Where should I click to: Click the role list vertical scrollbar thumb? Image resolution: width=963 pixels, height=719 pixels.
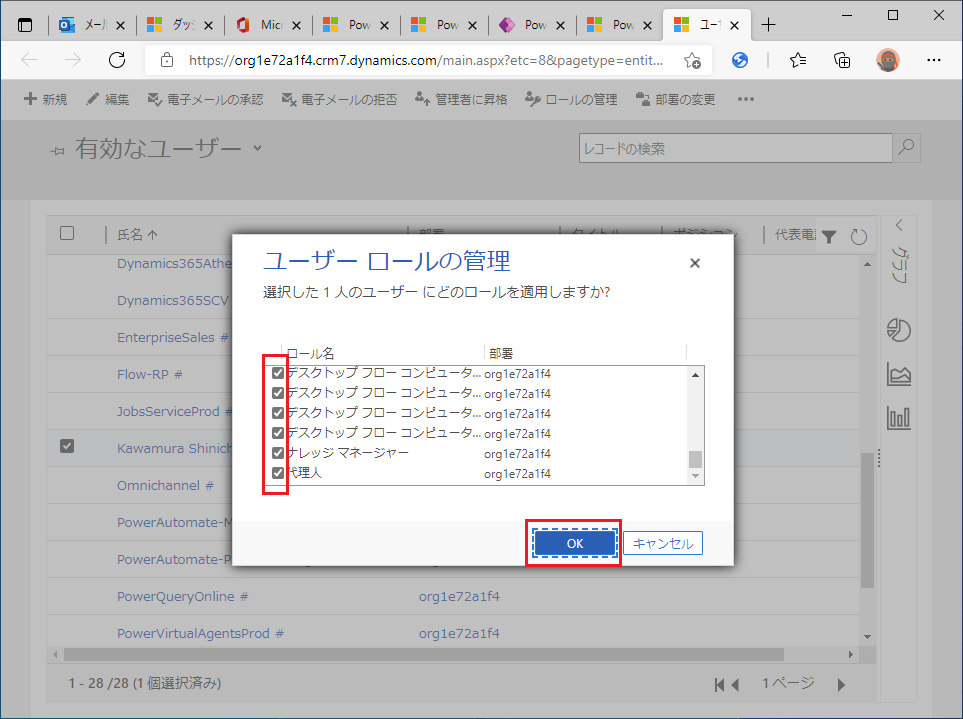pos(696,459)
